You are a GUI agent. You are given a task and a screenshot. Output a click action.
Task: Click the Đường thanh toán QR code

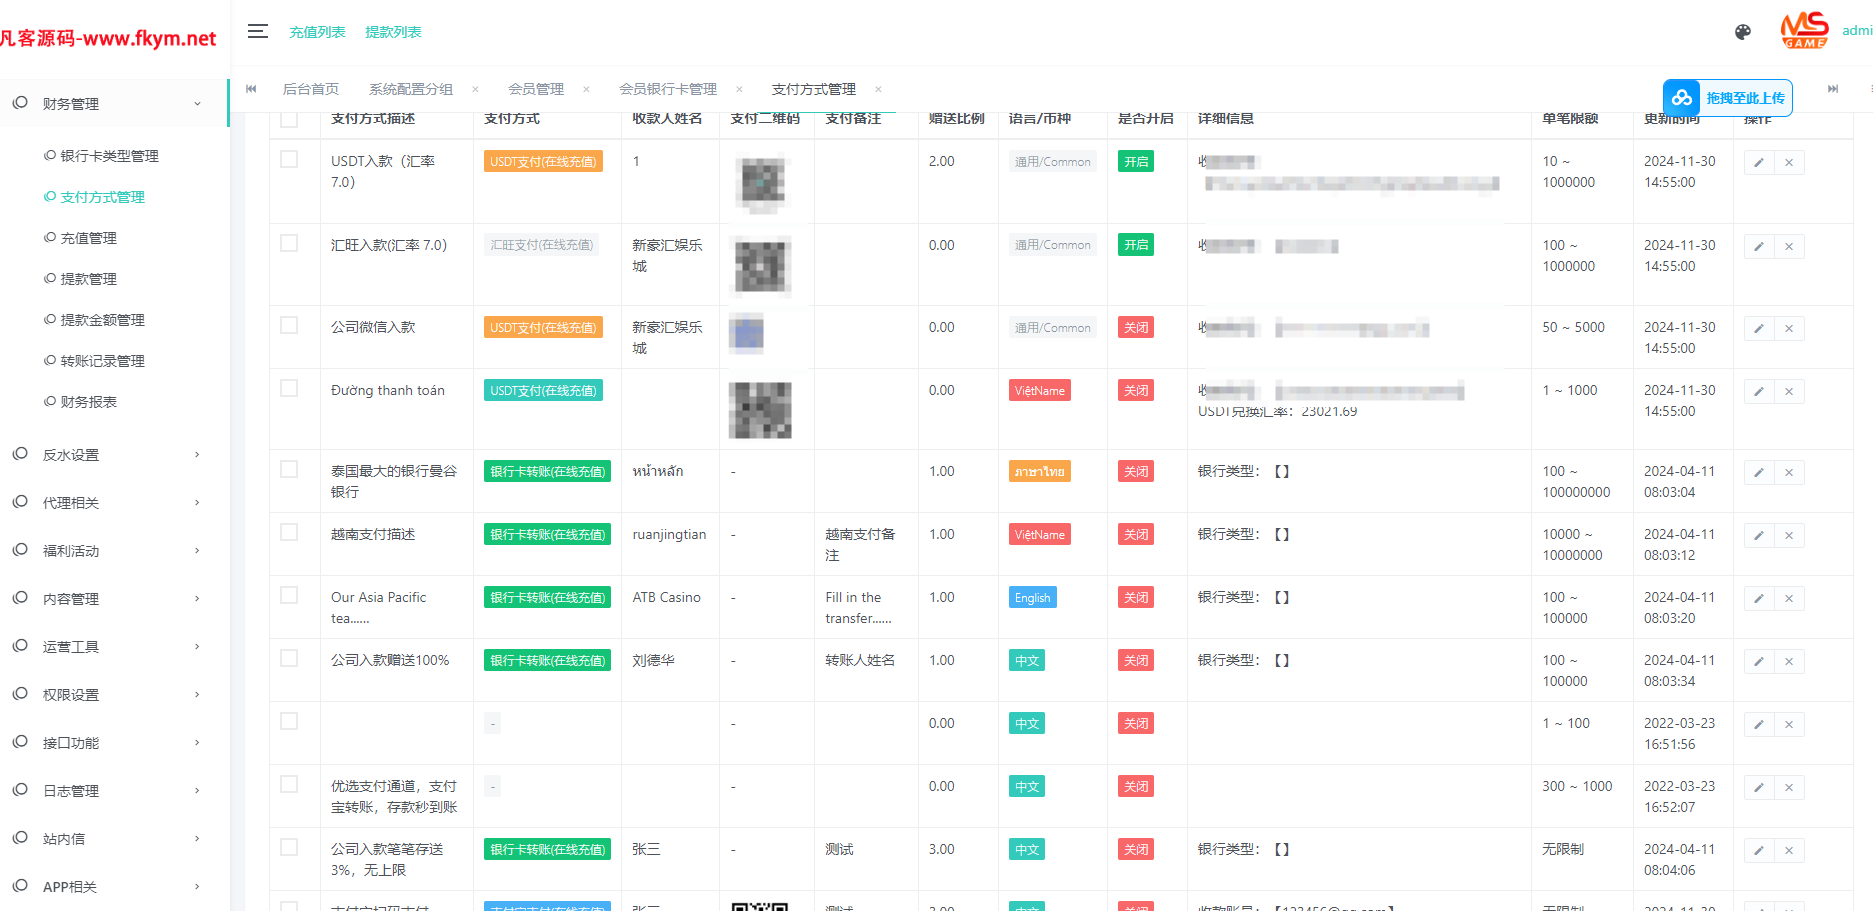tap(760, 410)
